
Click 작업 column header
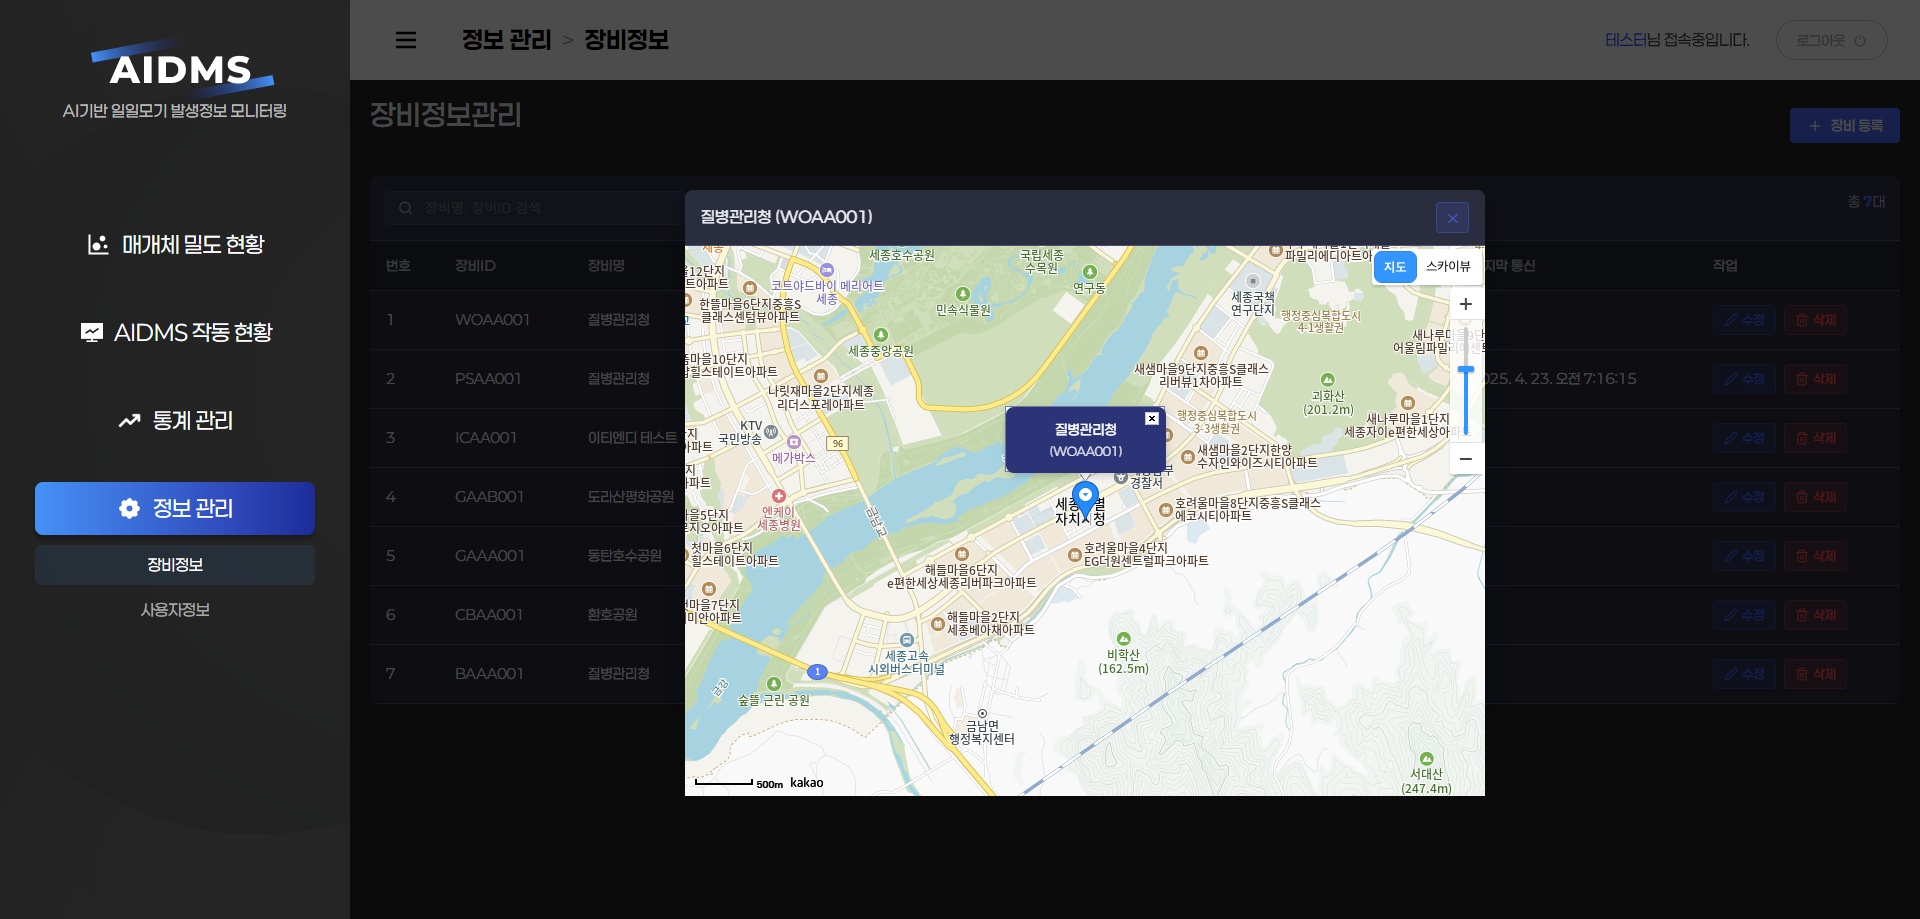(x=1725, y=266)
